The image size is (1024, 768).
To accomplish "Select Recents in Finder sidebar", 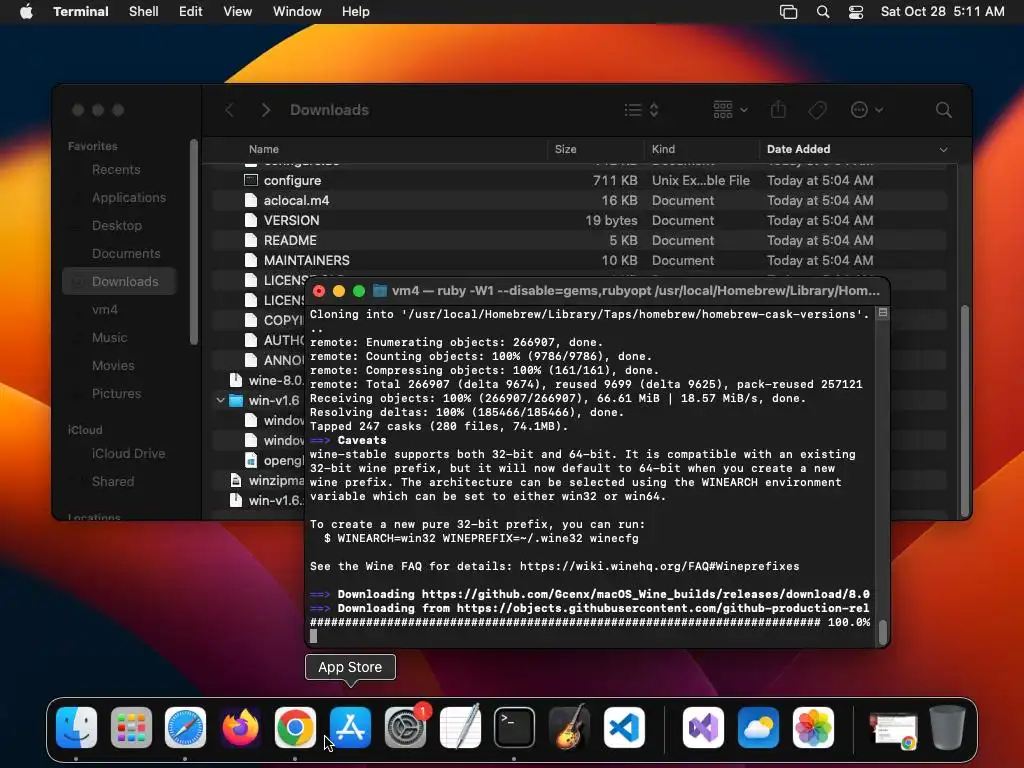I will pyautogui.click(x=116, y=170).
